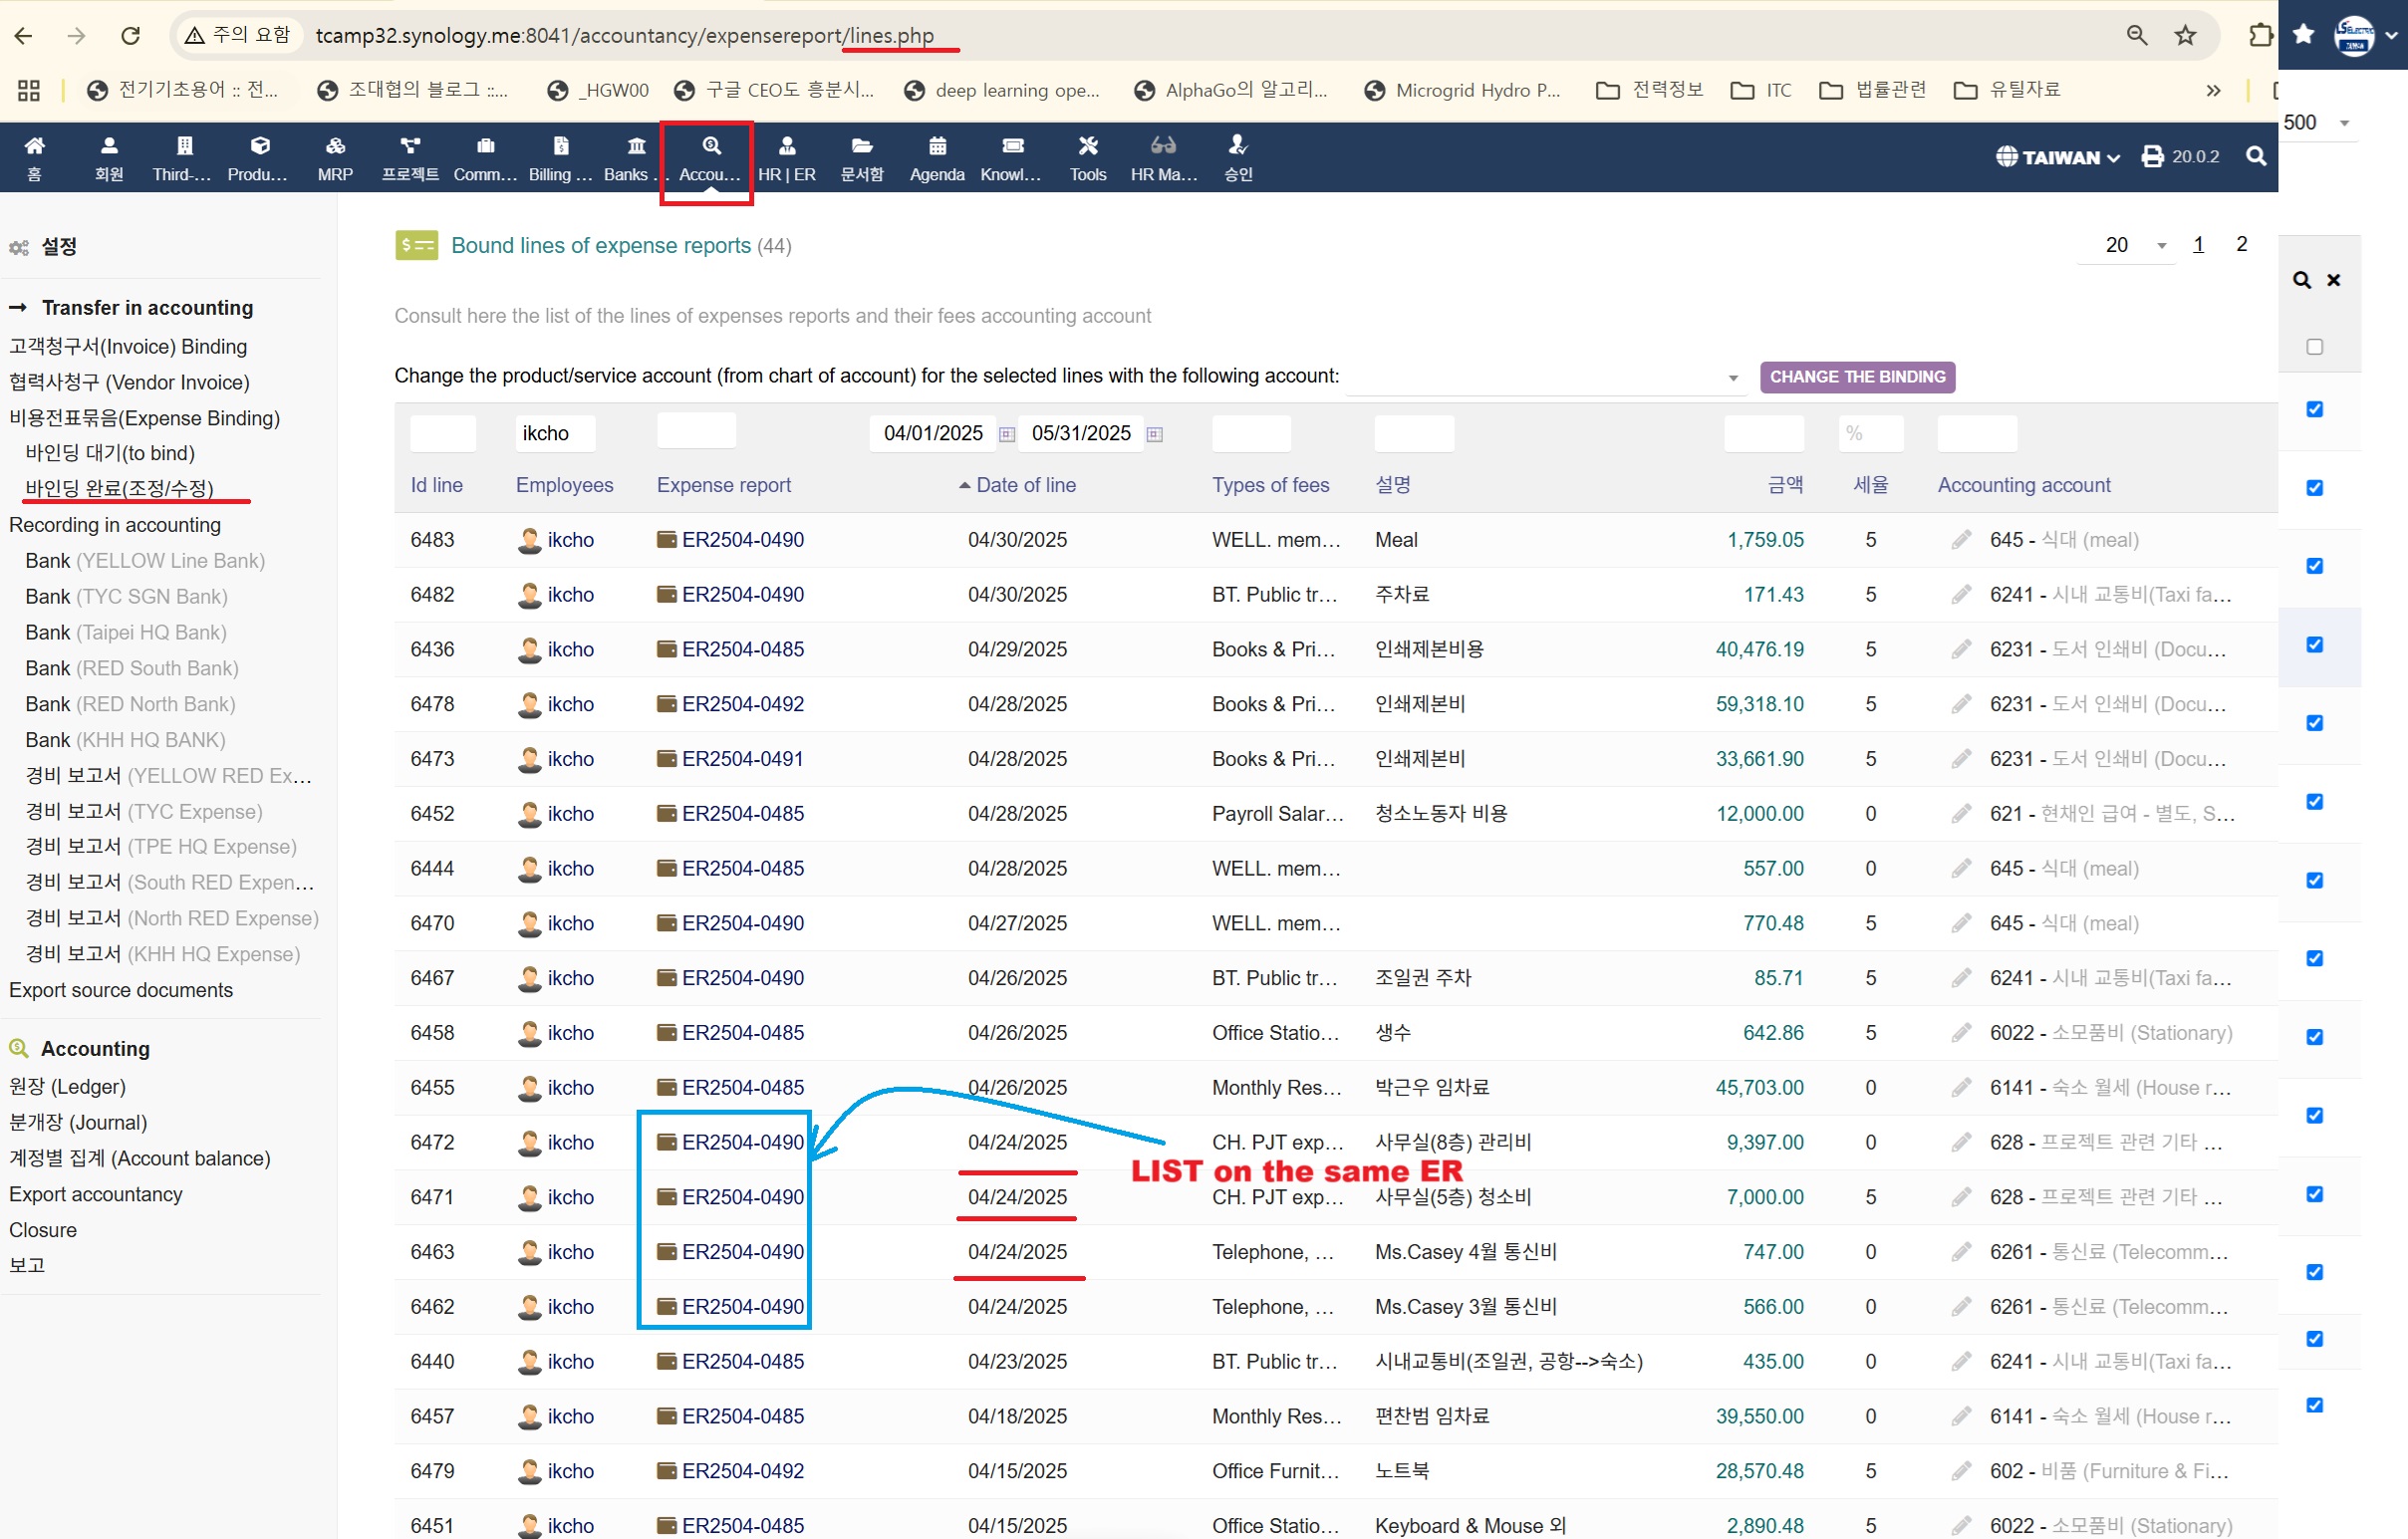
Task: Click the Banks module icon
Action: click(x=635, y=146)
